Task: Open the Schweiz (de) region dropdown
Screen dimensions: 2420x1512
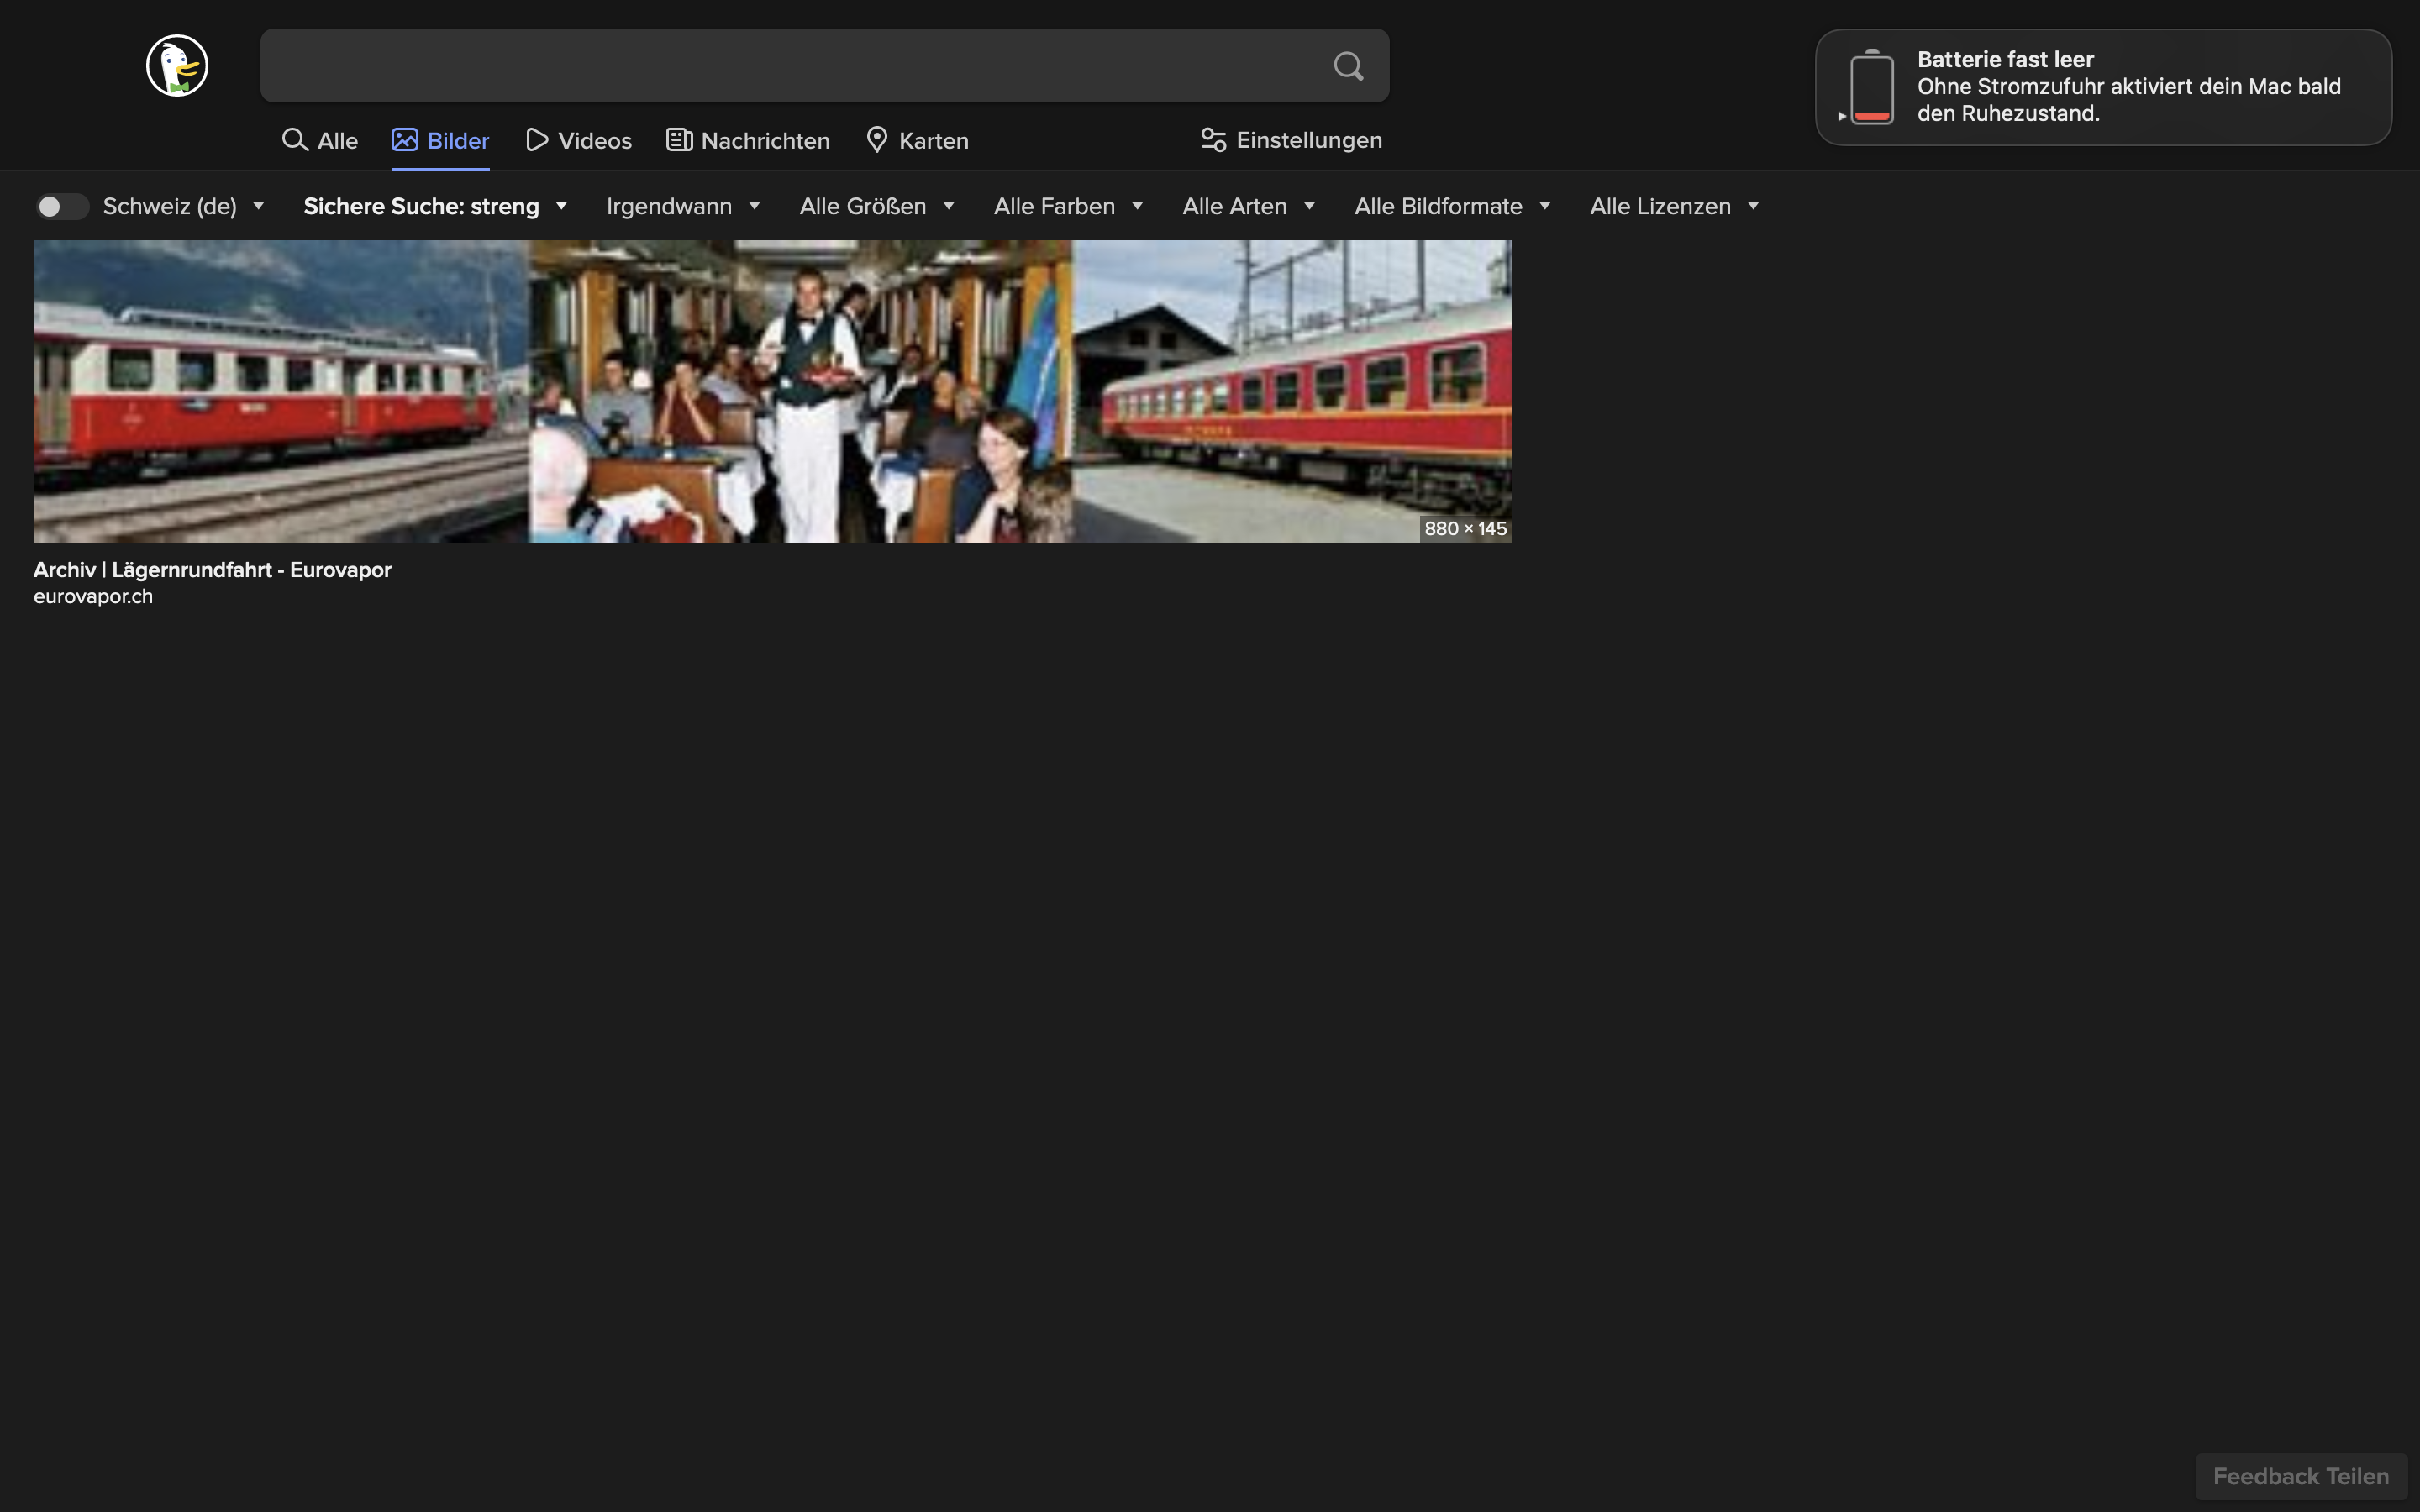Action: coord(183,206)
